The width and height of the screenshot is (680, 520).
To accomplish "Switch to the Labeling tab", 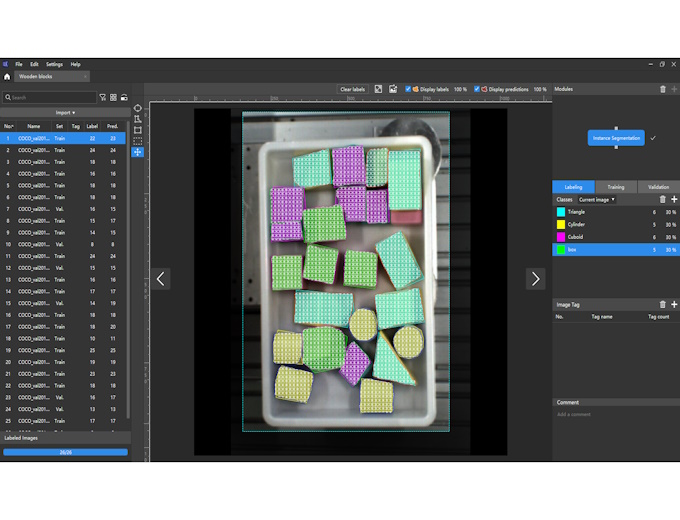I will [x=573, y=187].
